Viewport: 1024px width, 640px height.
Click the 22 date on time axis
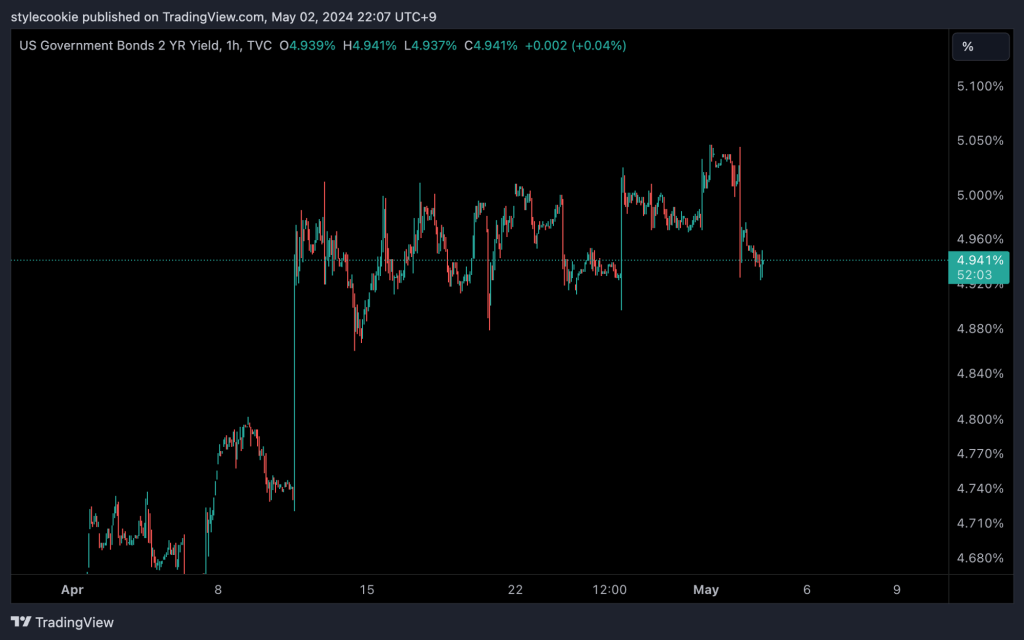(515, 590)
